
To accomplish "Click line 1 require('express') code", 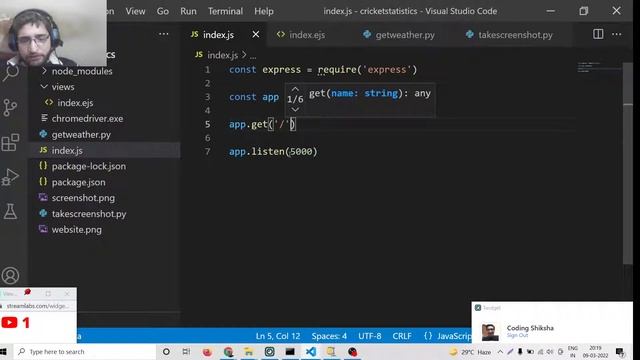I will (367, 70).
